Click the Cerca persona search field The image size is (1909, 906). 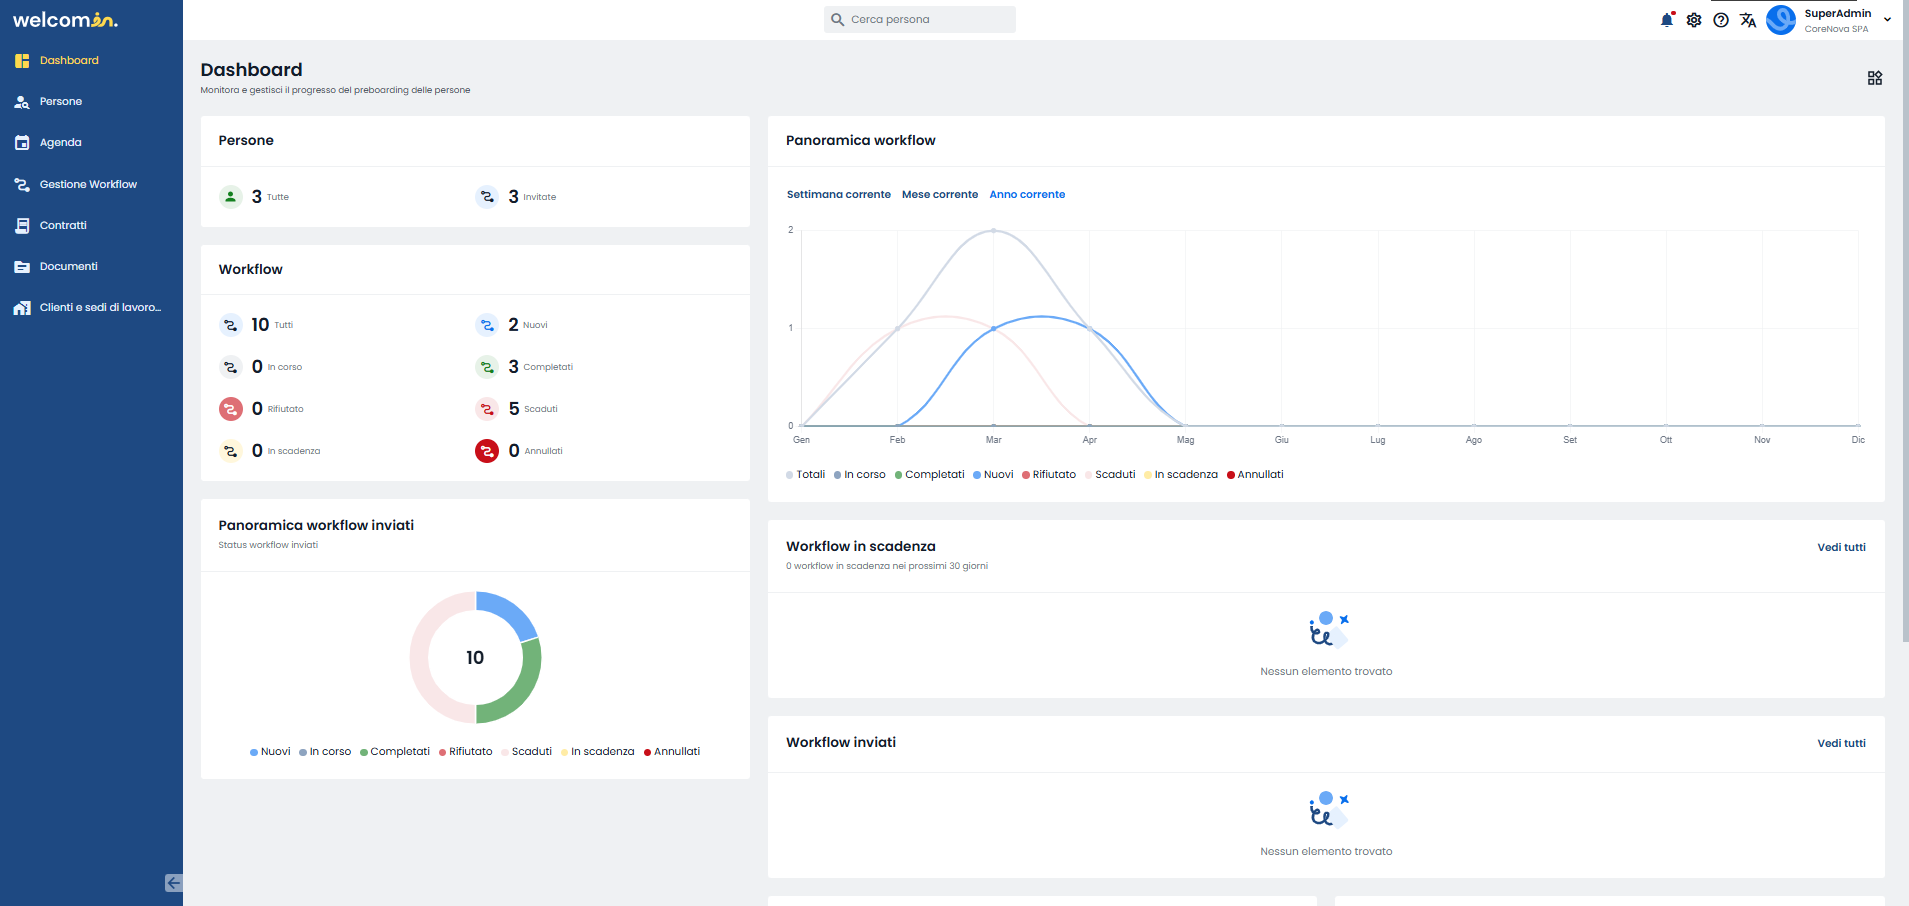tap(920, 20)
